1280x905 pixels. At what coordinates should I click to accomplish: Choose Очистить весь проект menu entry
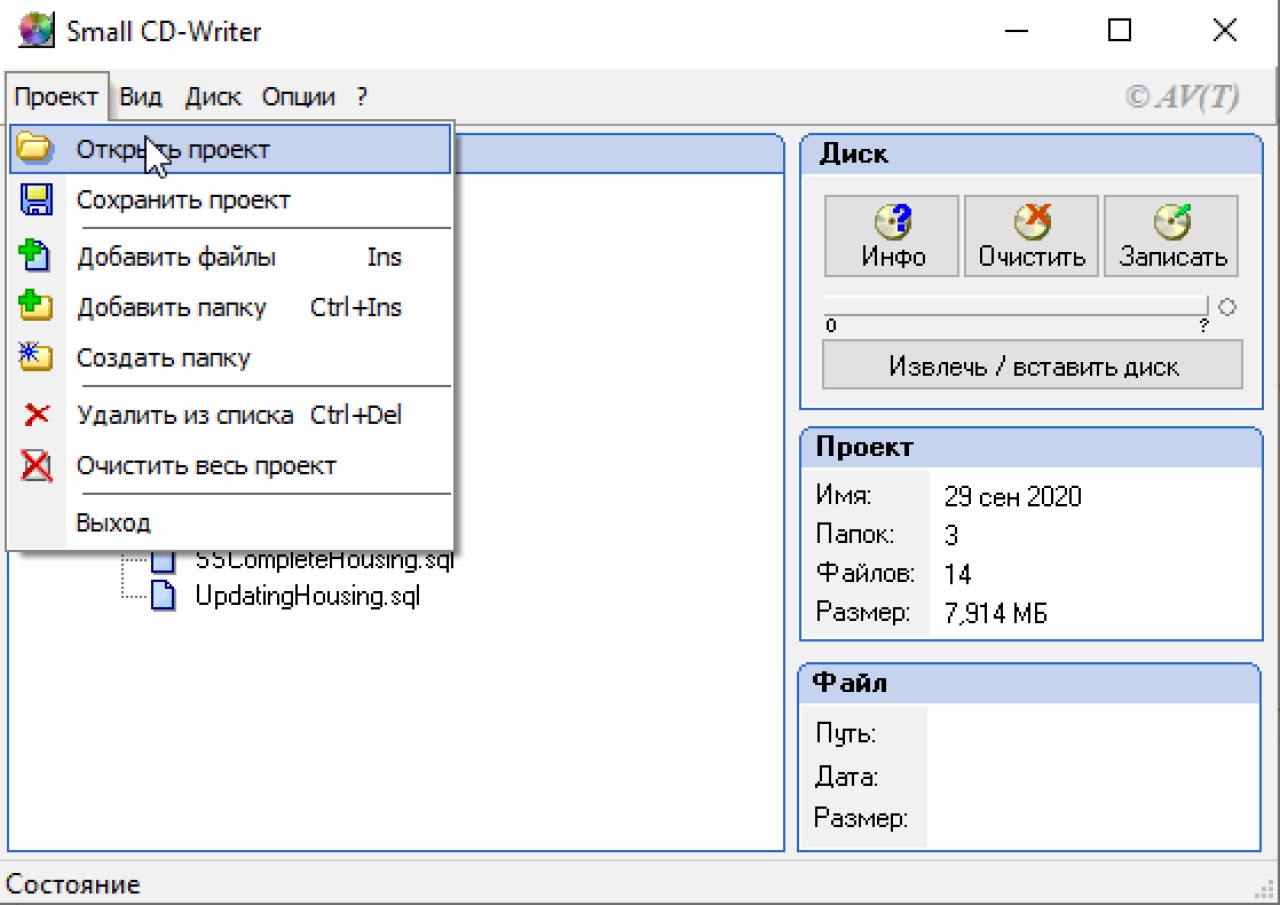coord(230,466)
